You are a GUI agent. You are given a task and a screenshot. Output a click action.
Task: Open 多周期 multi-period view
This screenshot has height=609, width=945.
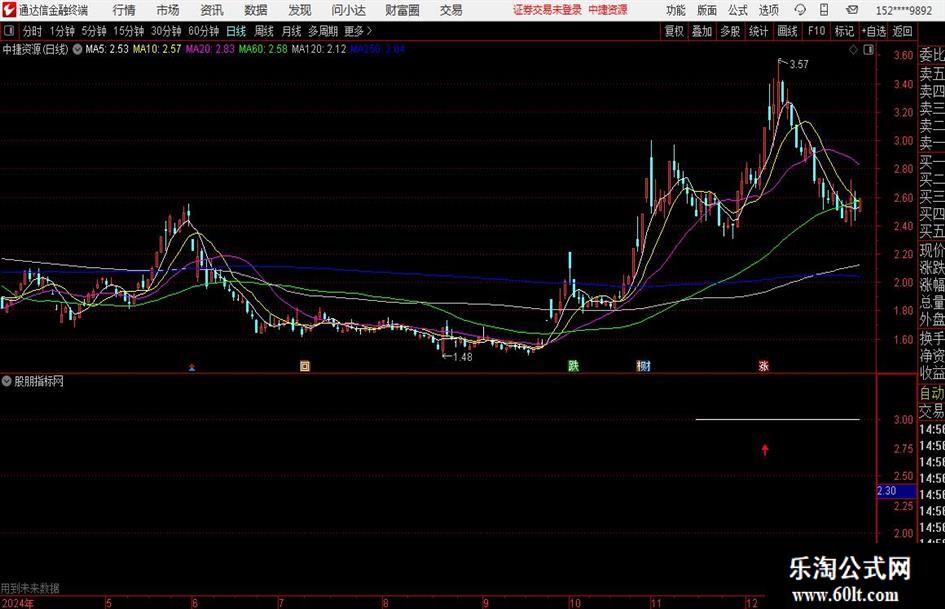[x=323, y=31]
